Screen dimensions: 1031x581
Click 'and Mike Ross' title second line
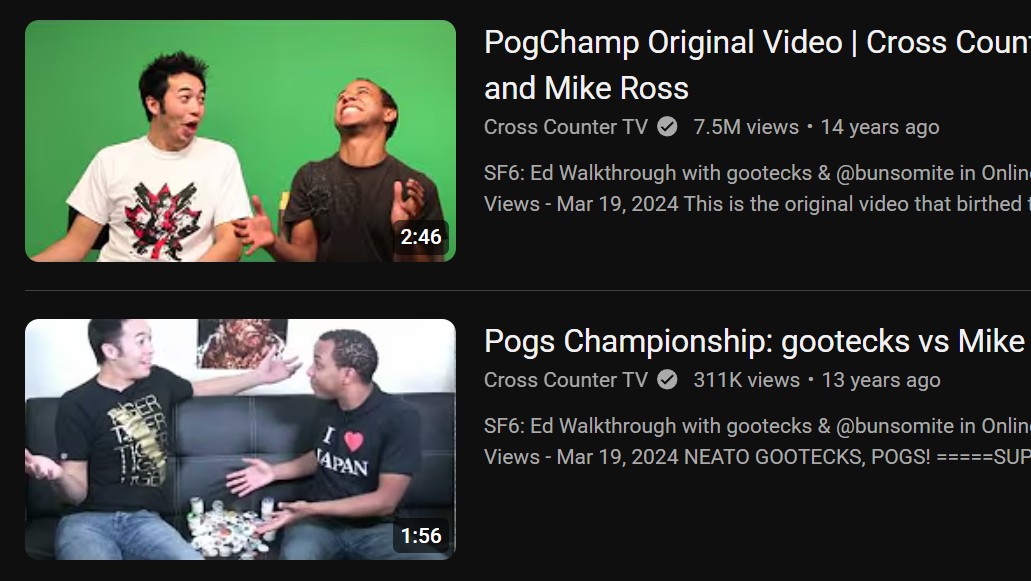tap(587, 88)
